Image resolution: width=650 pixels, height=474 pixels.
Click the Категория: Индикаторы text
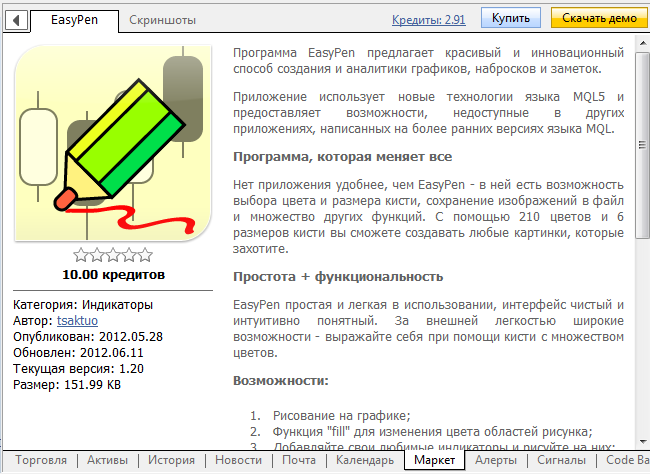click(83, 305)
